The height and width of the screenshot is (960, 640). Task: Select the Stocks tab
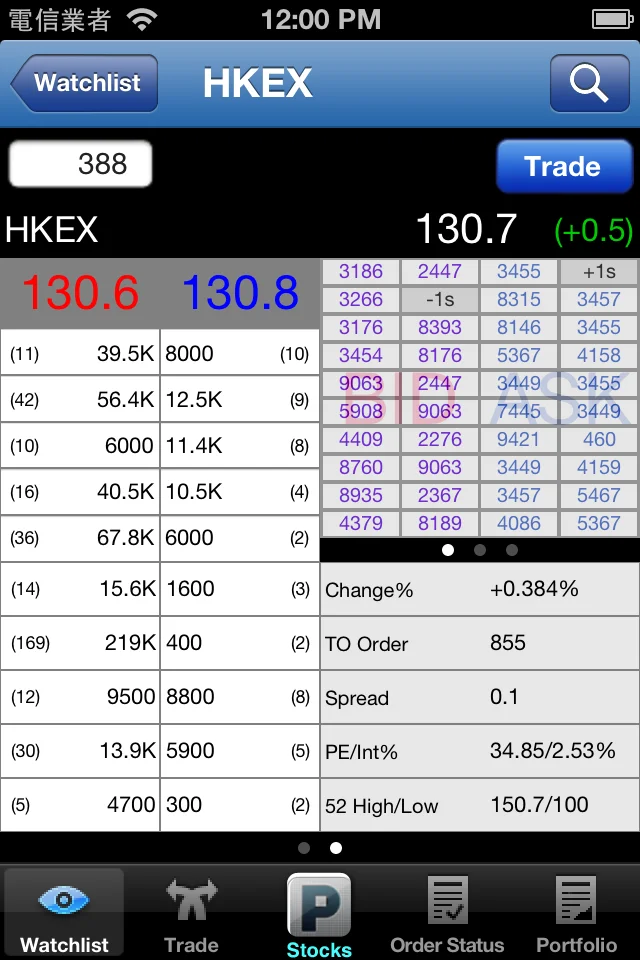(x=318, y=916)
